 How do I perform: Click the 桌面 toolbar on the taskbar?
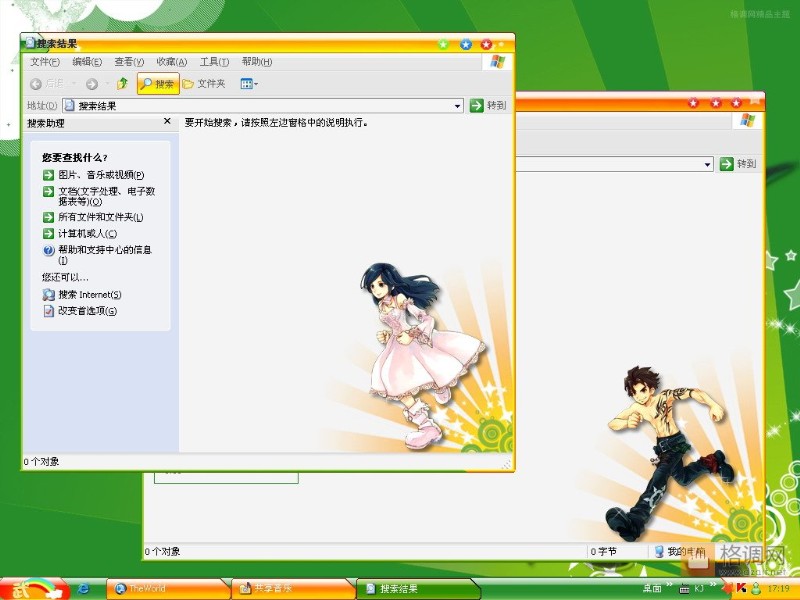click(652, 589)
